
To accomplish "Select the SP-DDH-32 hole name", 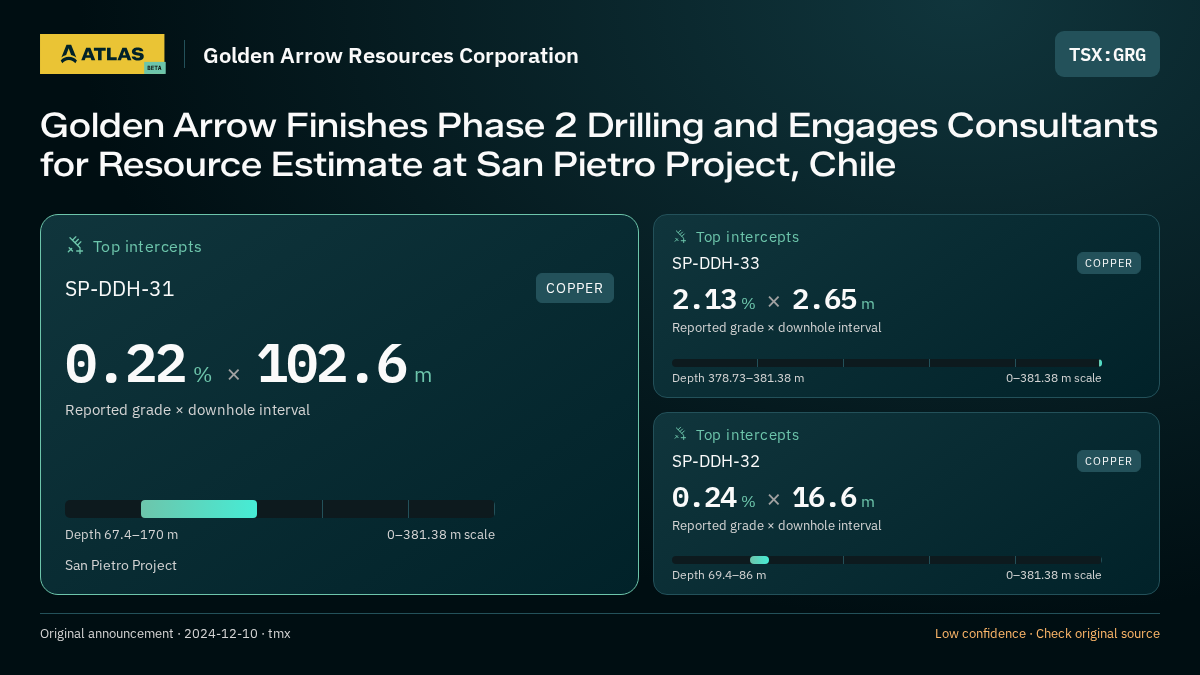I will (716, 462).
